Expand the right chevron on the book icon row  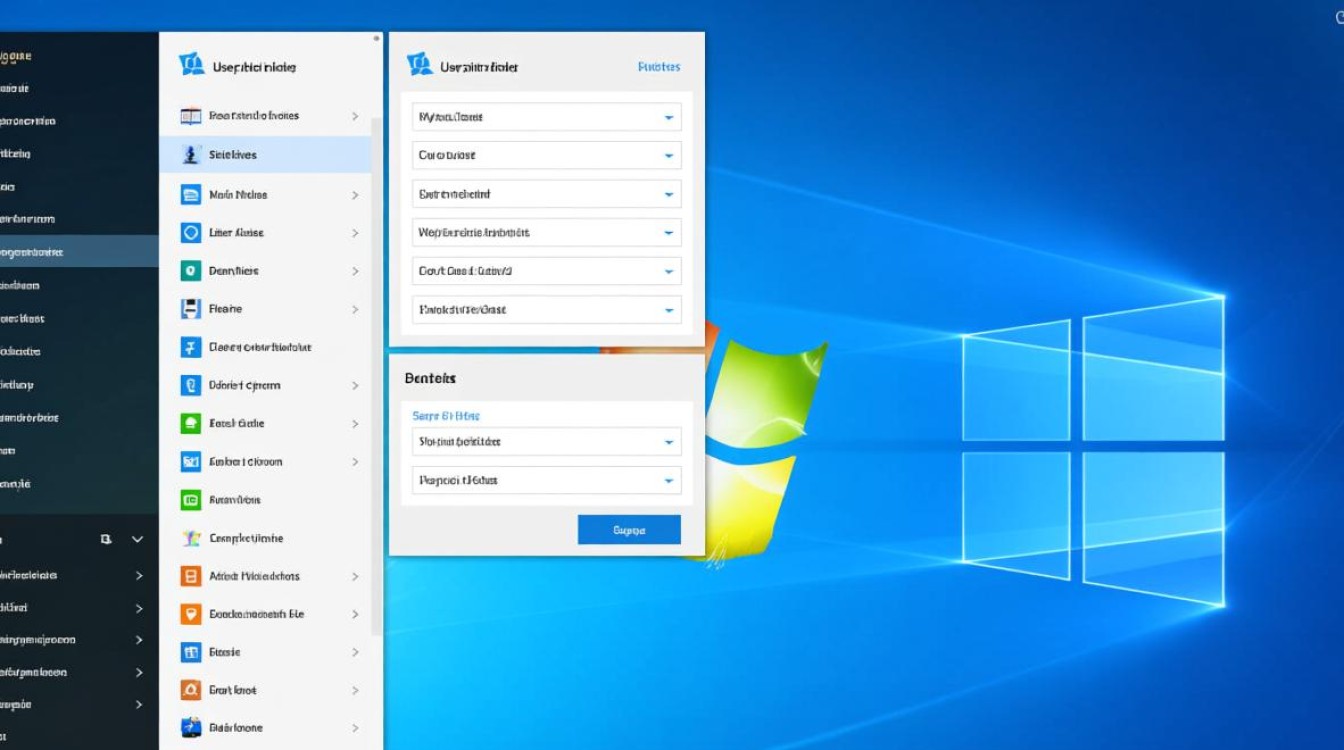click(x=355, y=116)
